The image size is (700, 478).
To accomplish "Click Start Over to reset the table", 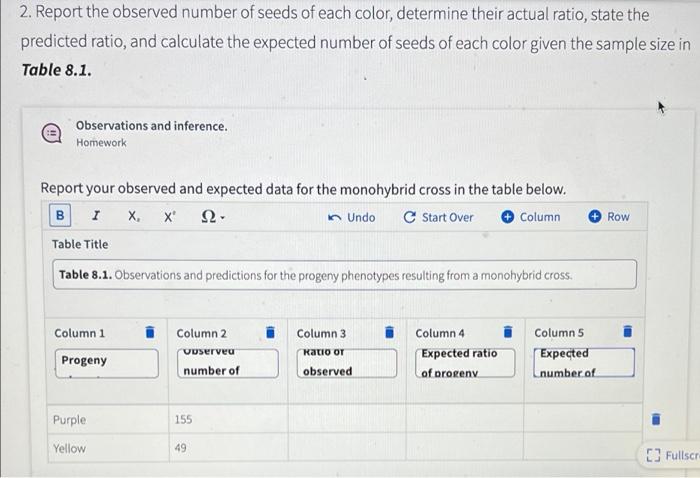I will tap(438, 217).
